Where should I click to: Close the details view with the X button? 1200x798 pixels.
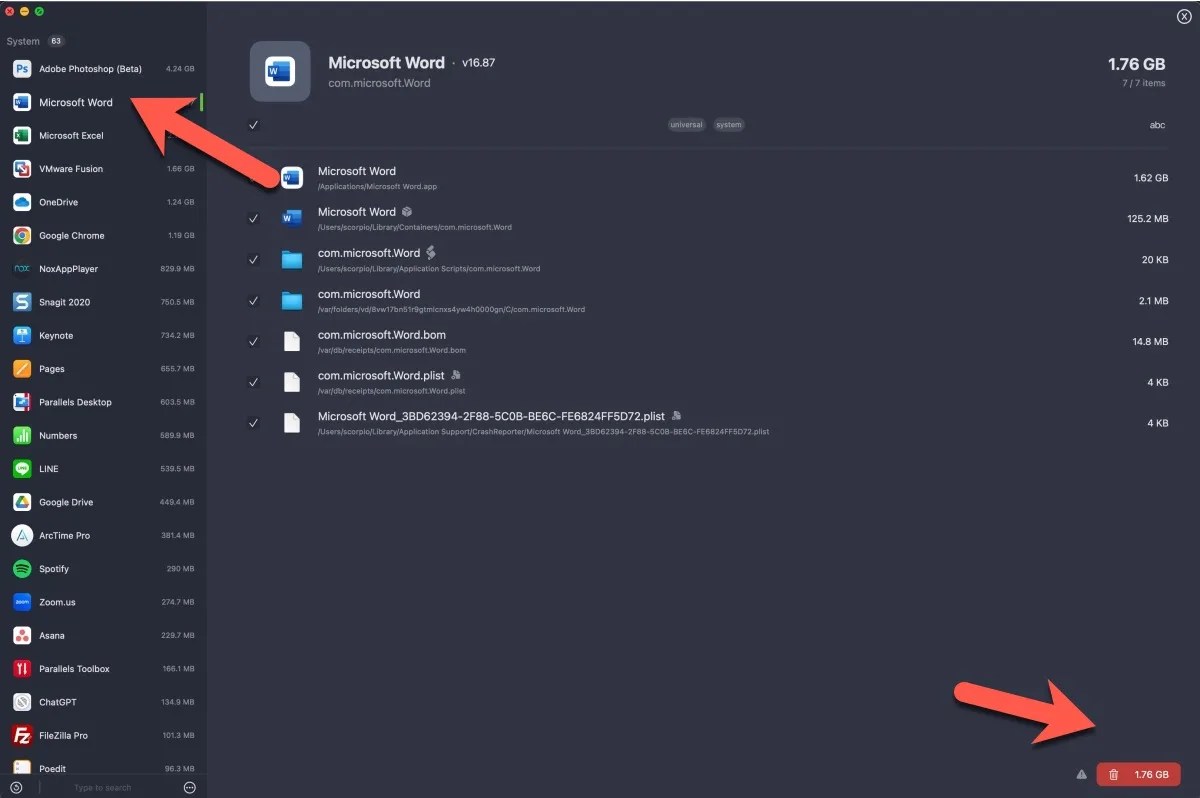pos(1184,16)
